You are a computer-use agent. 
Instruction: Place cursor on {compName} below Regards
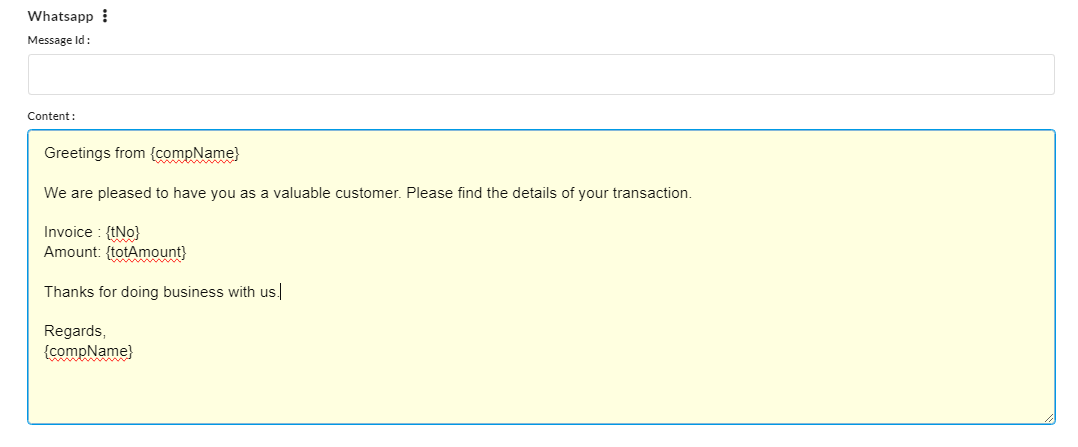coord(89,351)
